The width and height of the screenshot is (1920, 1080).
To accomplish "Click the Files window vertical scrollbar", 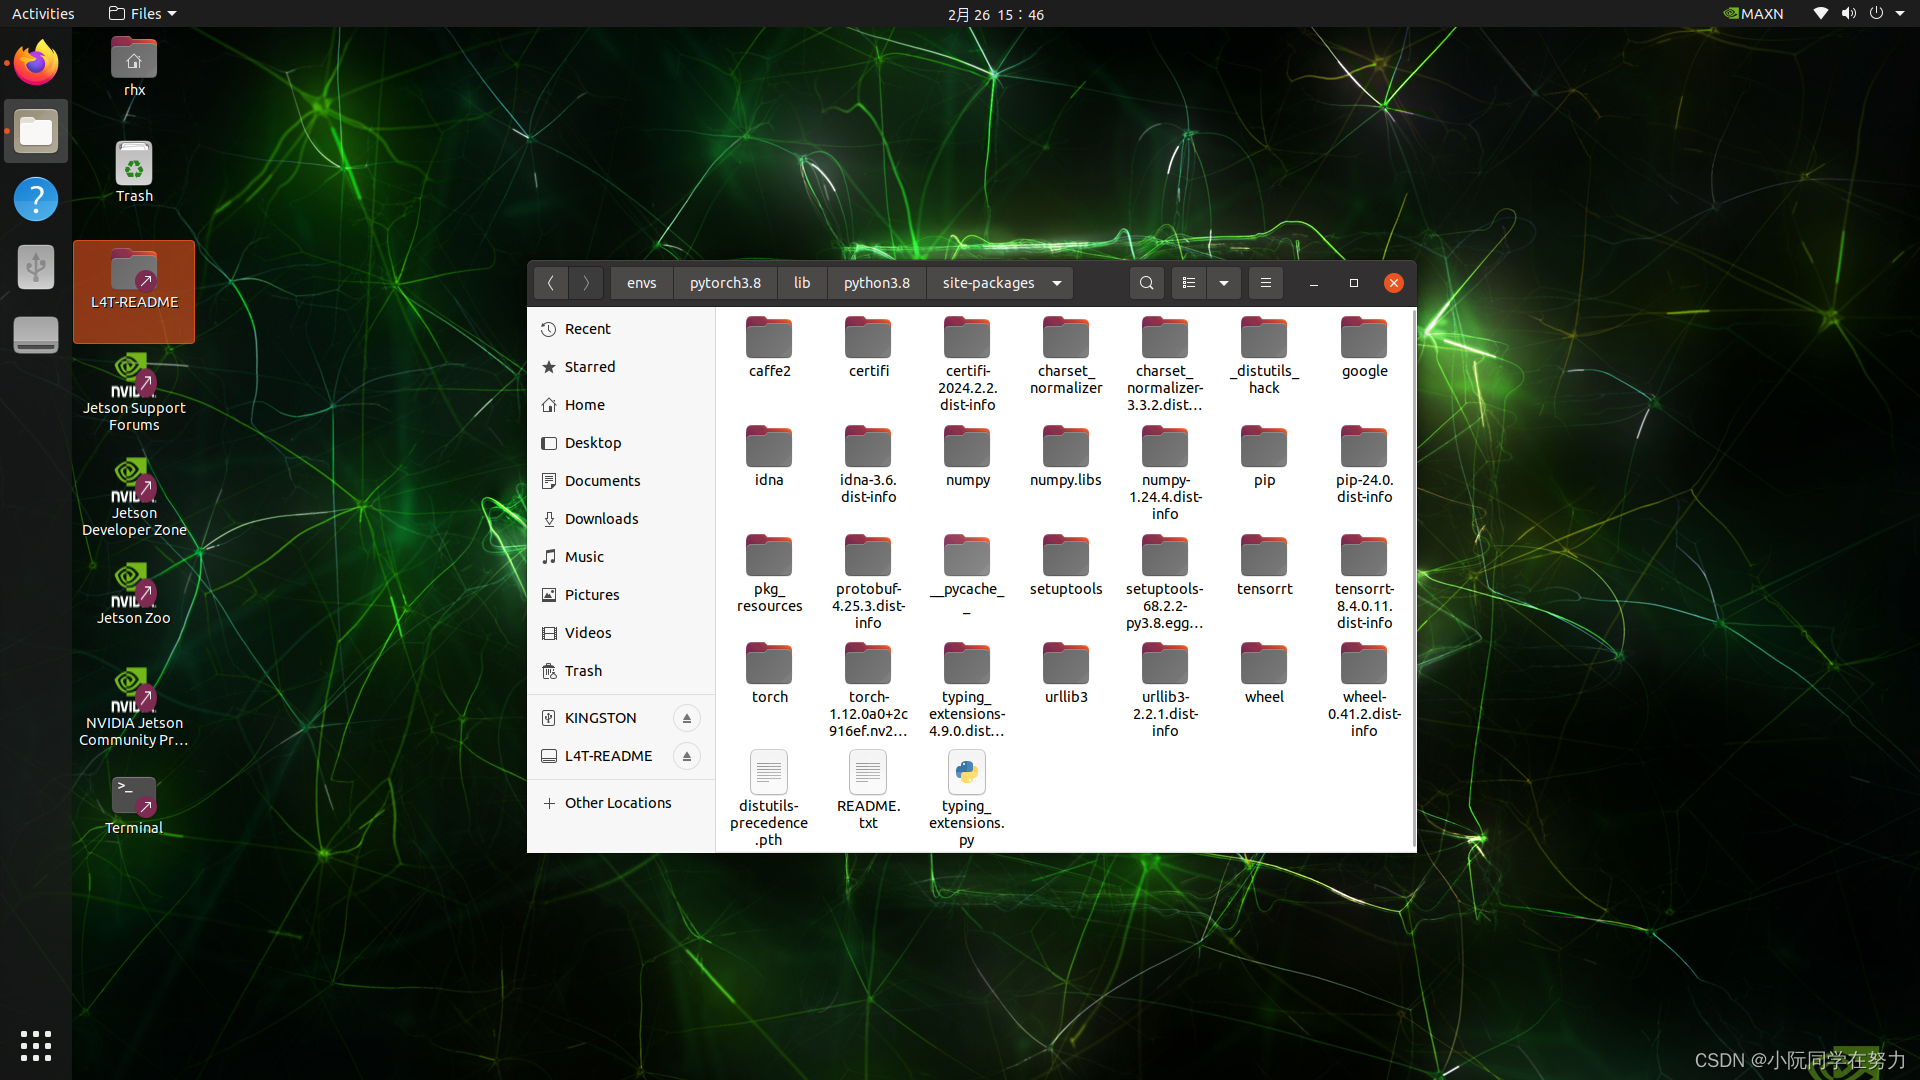I will coord(1413,578).
